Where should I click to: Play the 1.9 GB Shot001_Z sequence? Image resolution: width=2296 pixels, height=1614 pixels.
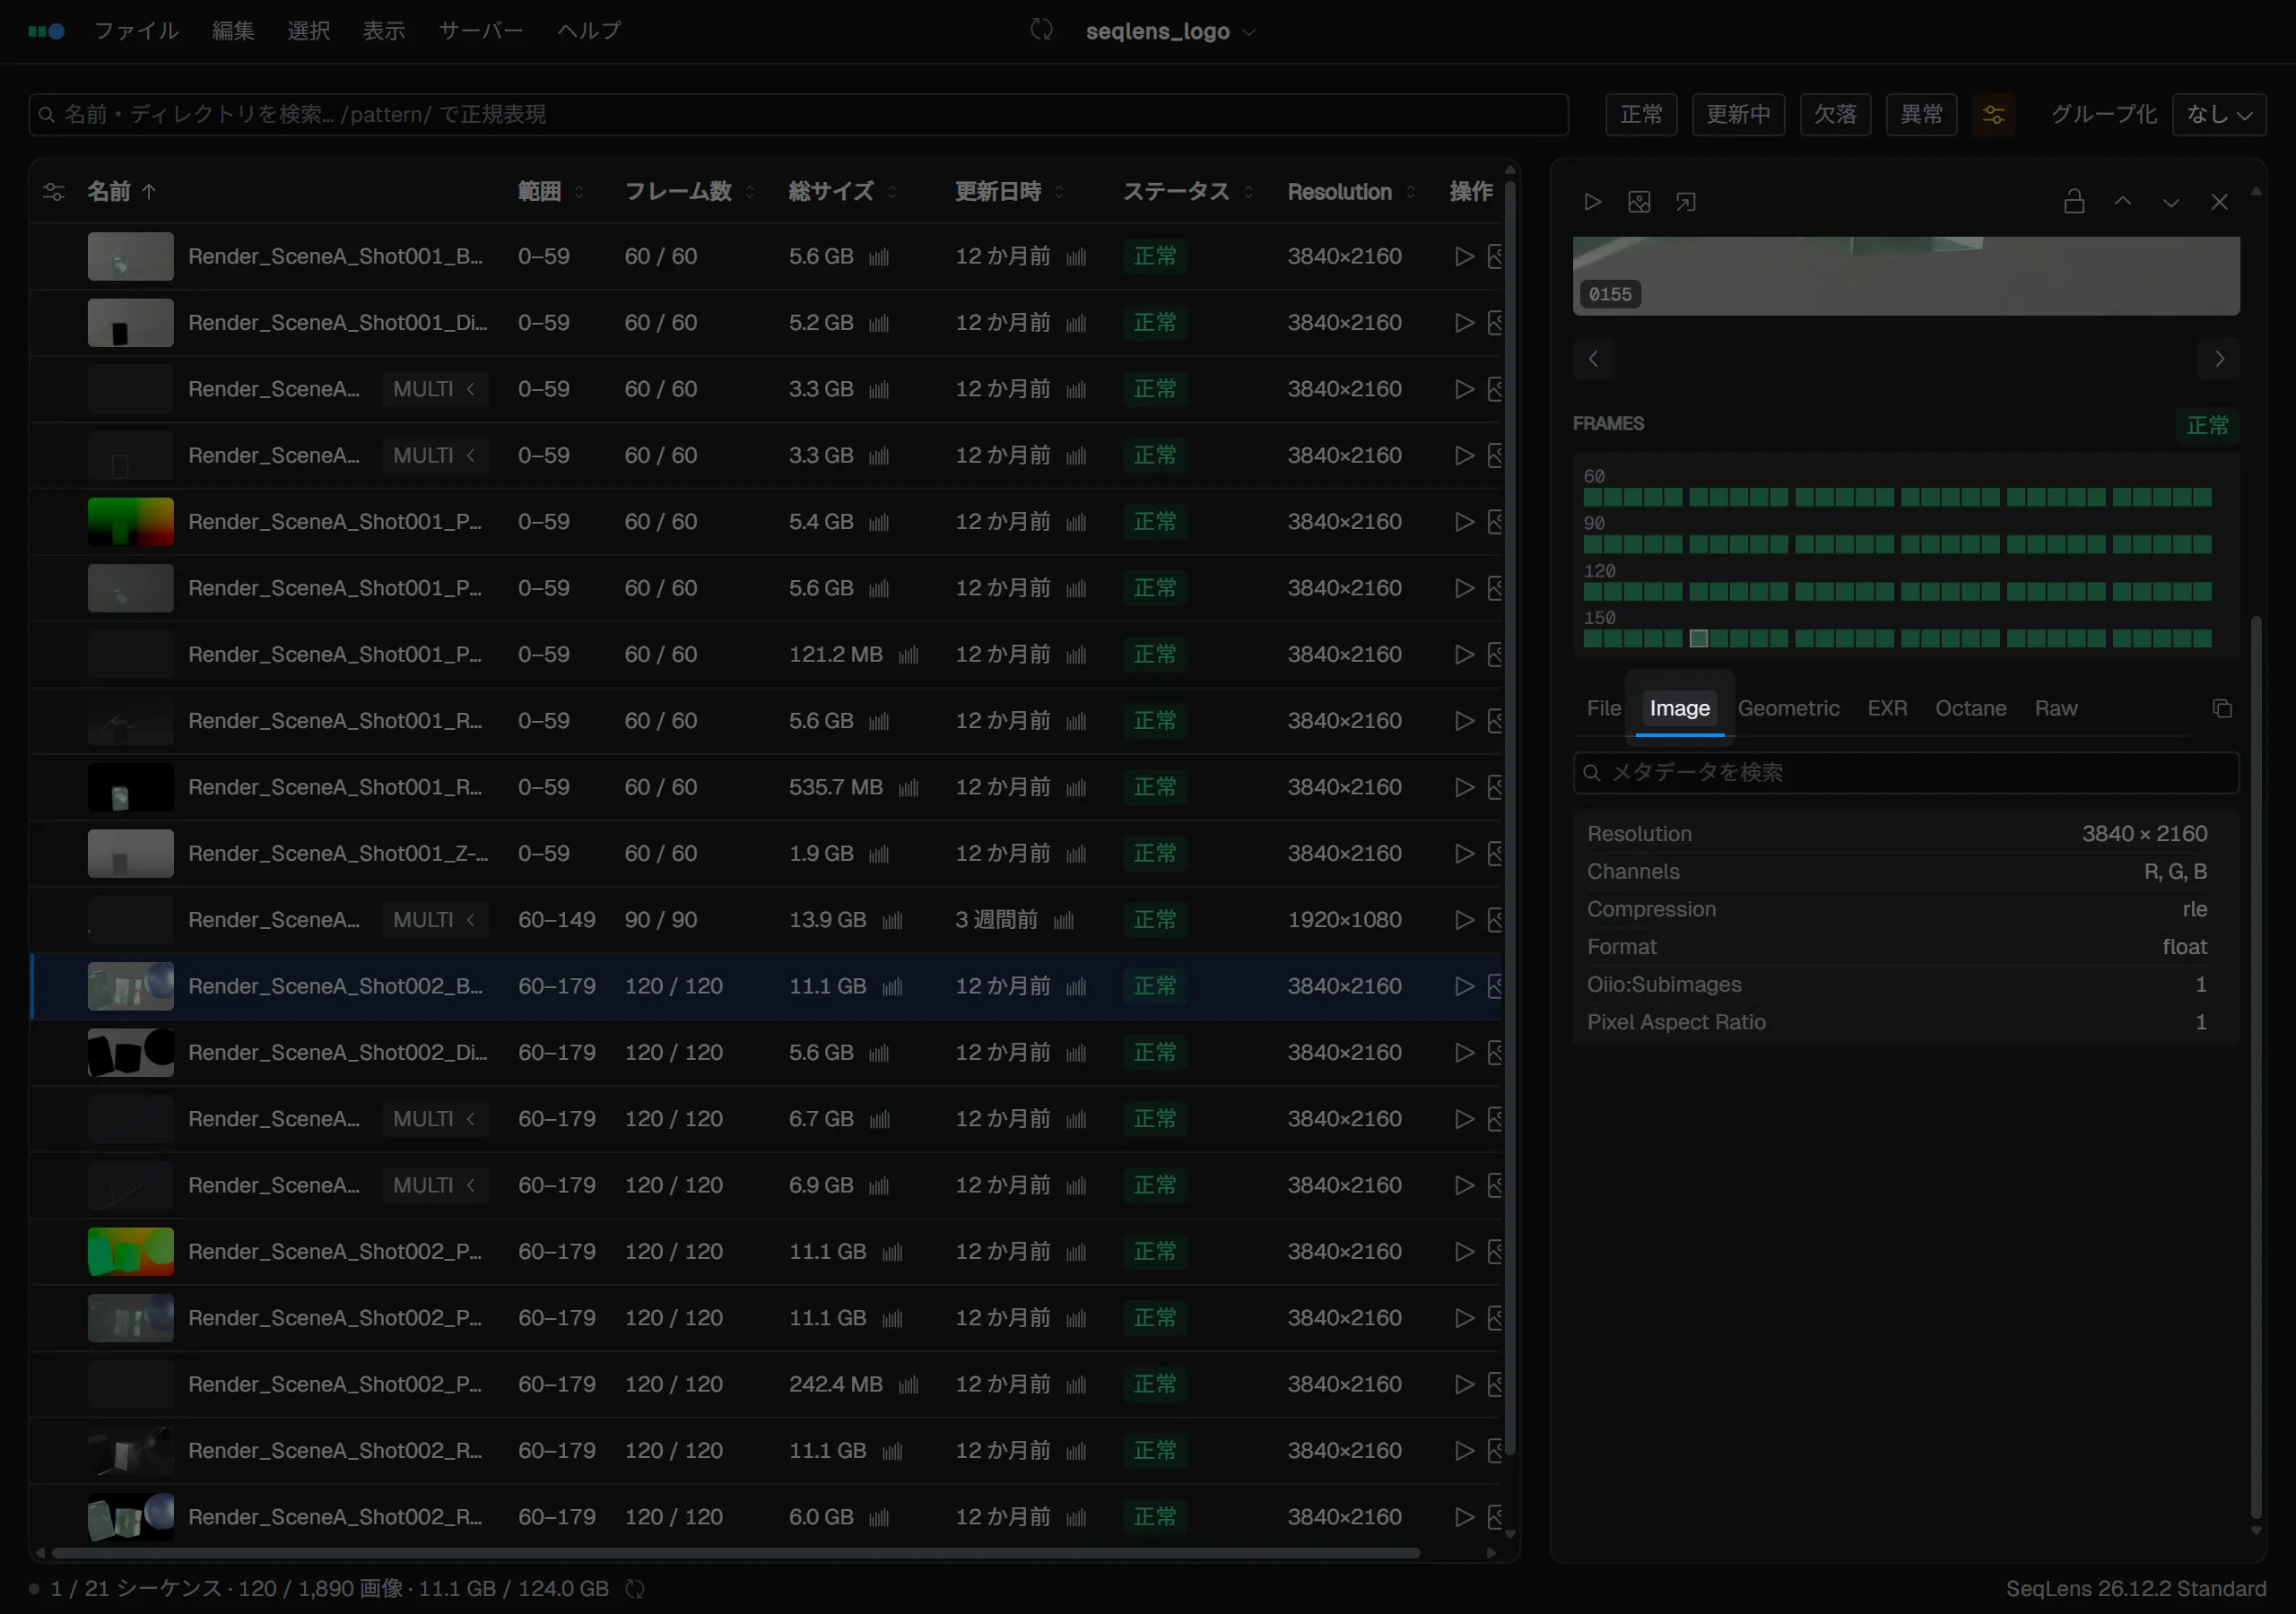1464,854
